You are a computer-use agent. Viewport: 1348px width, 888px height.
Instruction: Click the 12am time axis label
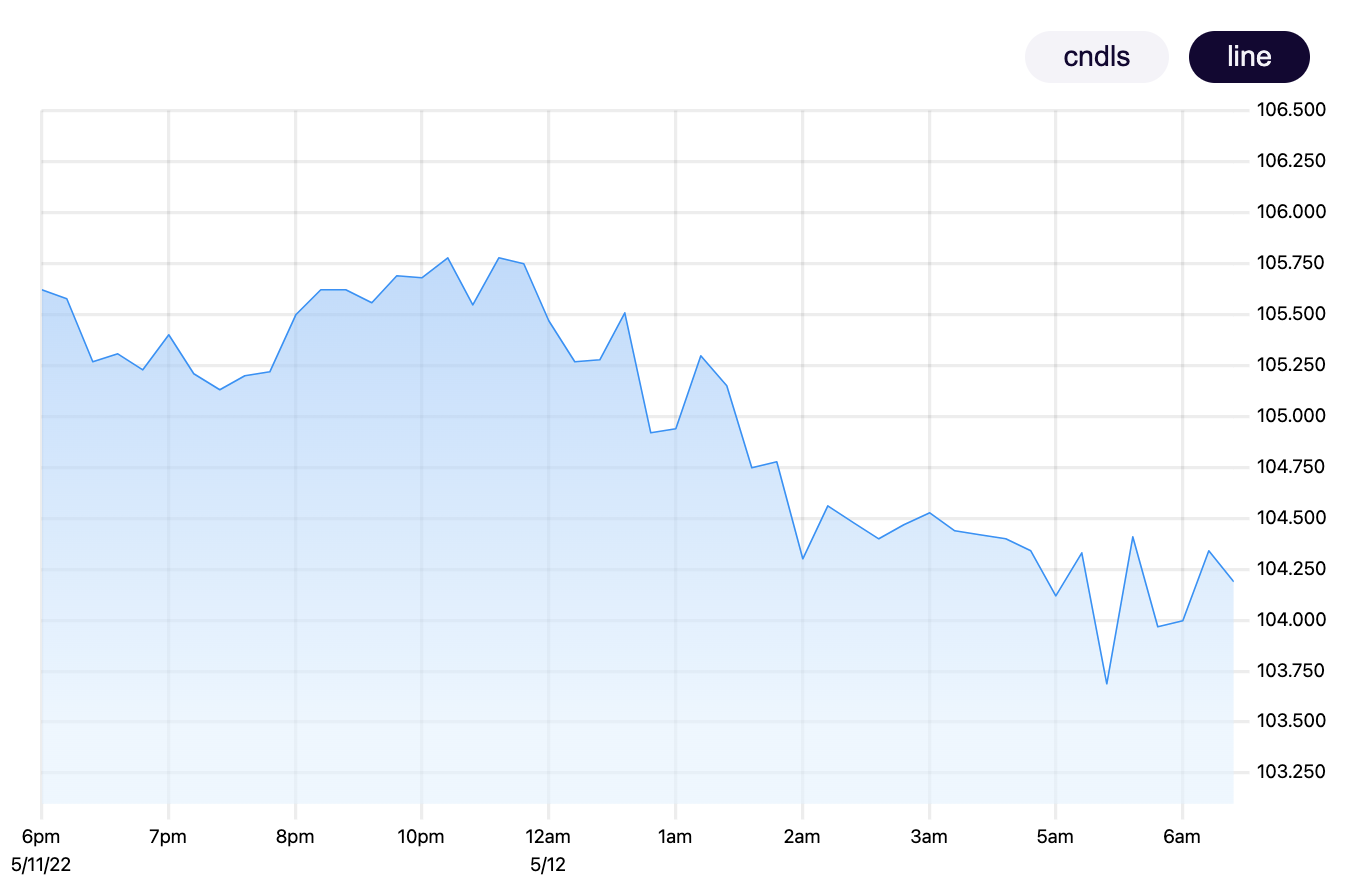[549, 836]
